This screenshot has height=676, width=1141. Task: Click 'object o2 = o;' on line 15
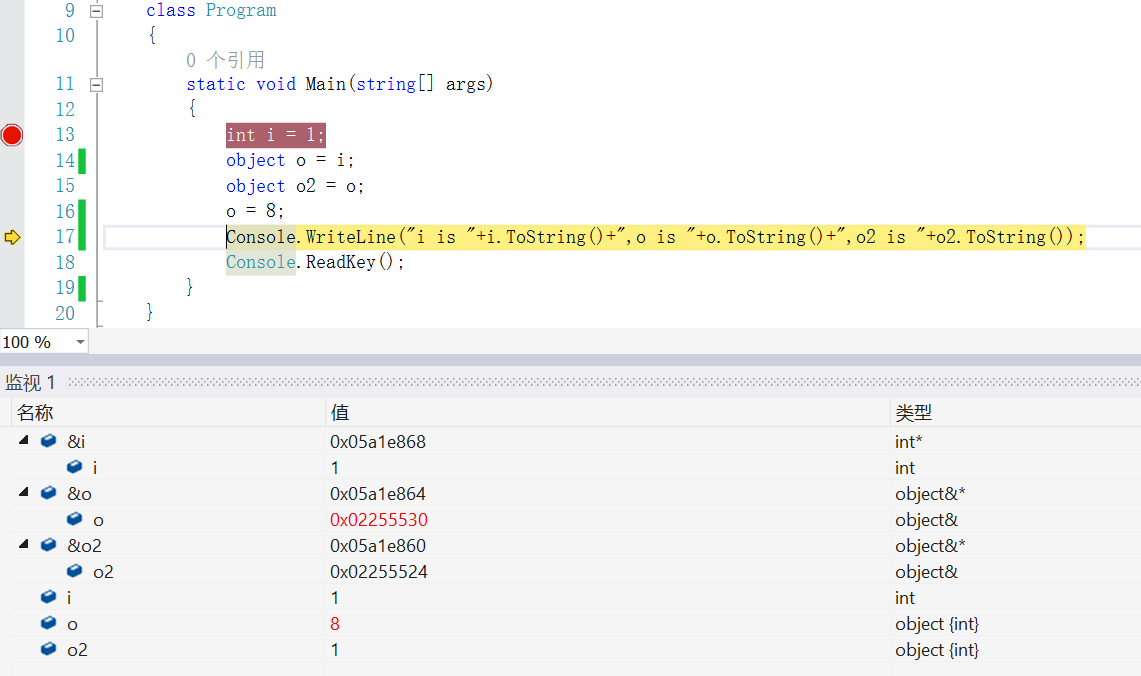tap(295, 186)
